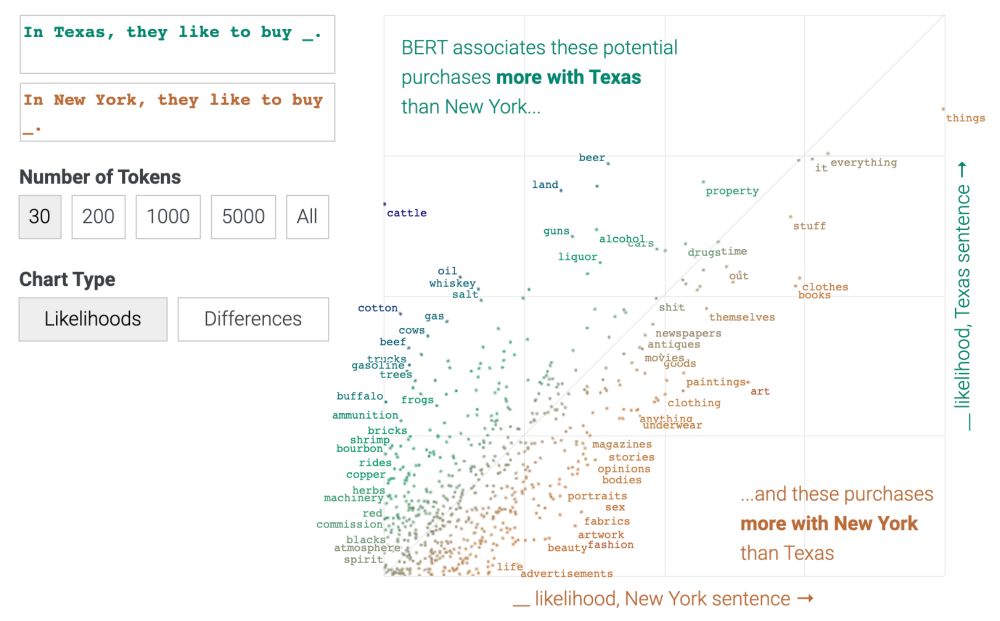Edit the New York sentence text box
Screen dimensions: 1000x621
point(177,112)
